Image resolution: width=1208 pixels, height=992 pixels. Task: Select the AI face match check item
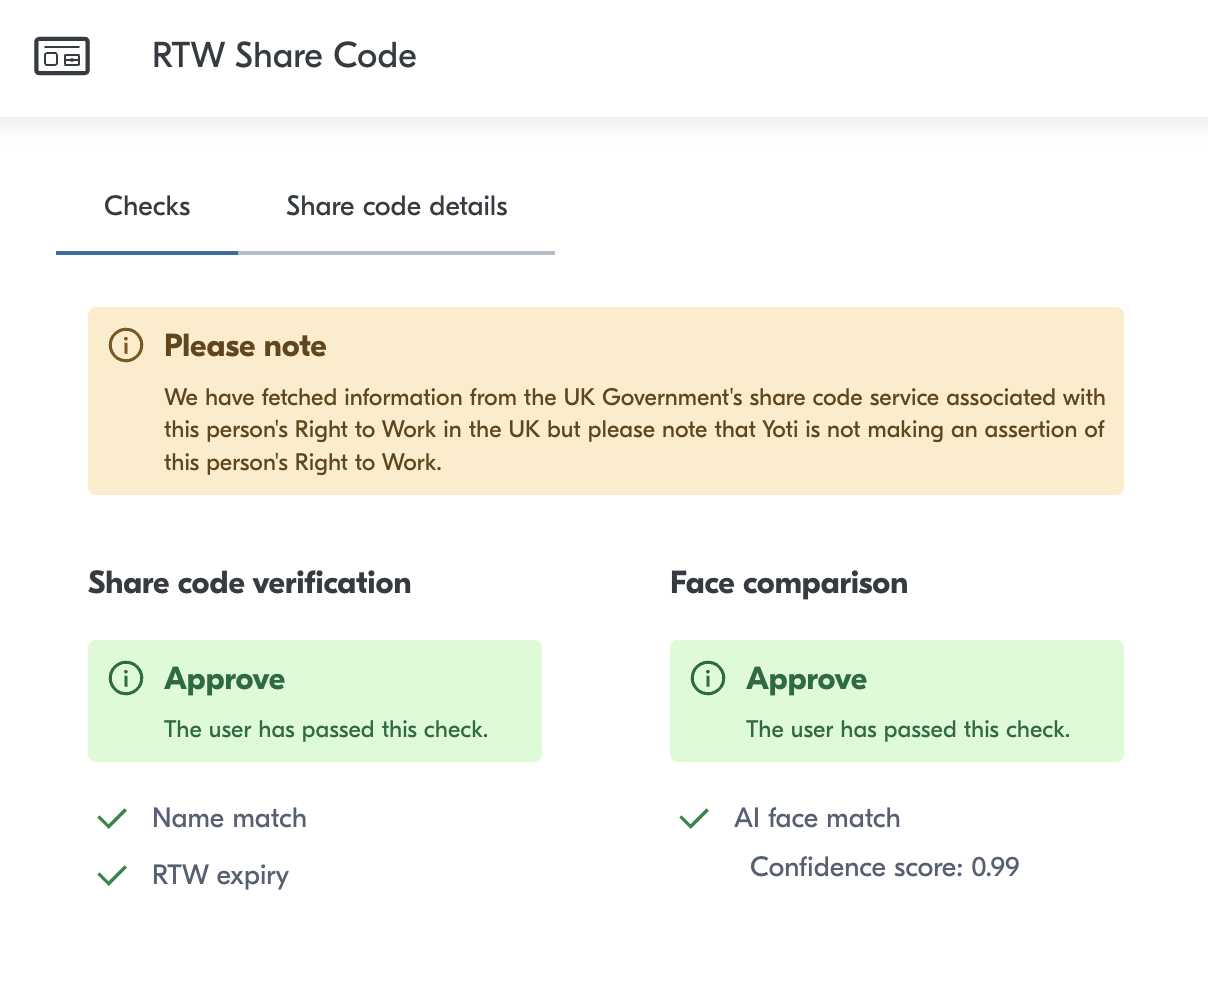[x=817, y=818]
